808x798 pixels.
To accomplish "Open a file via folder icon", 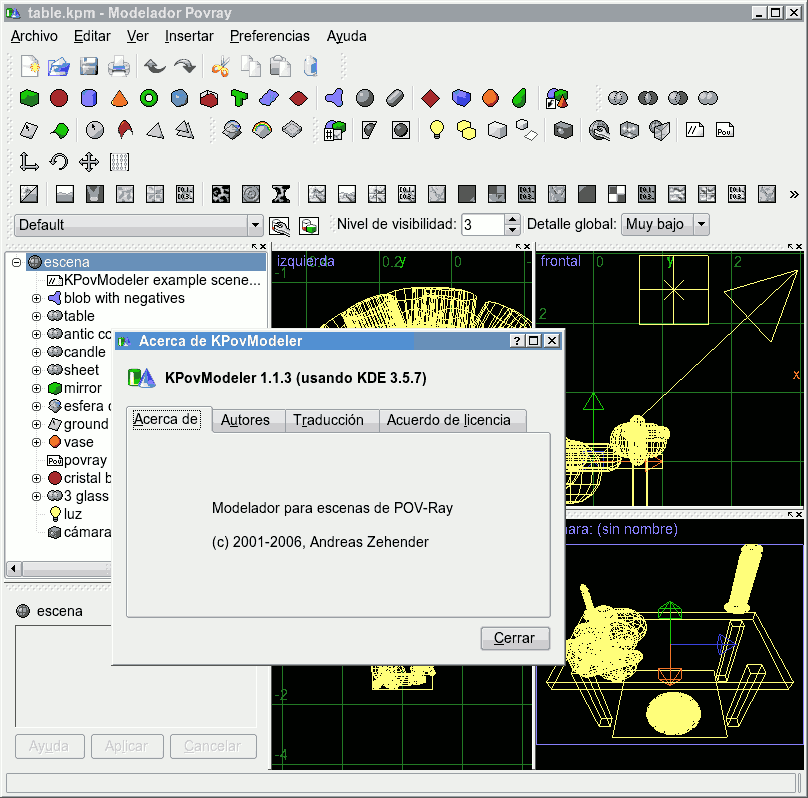I will (x=59, y=66).
